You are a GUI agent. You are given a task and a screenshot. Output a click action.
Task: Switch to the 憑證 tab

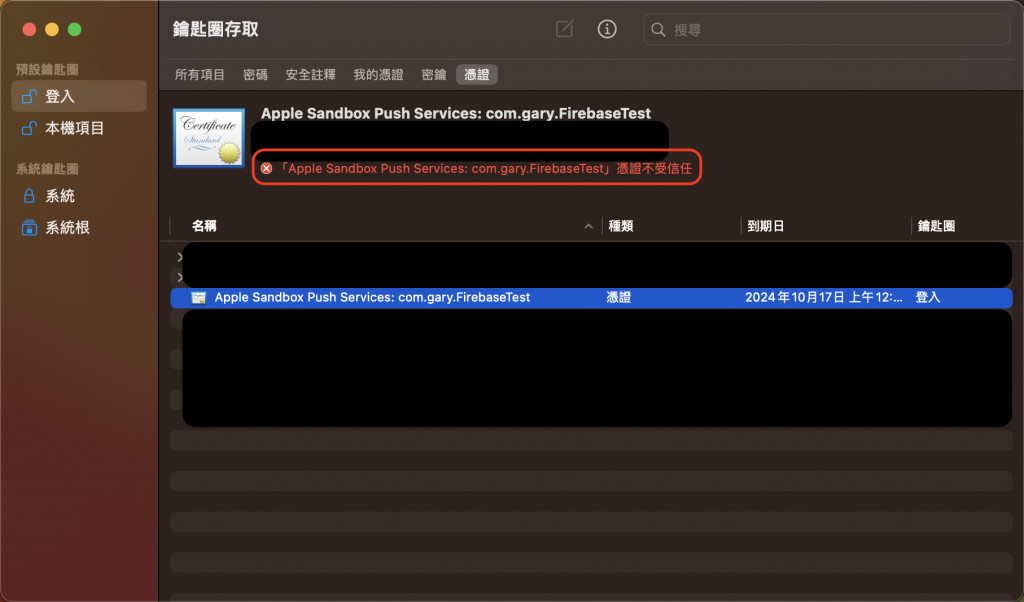click(x=477, y=74)
